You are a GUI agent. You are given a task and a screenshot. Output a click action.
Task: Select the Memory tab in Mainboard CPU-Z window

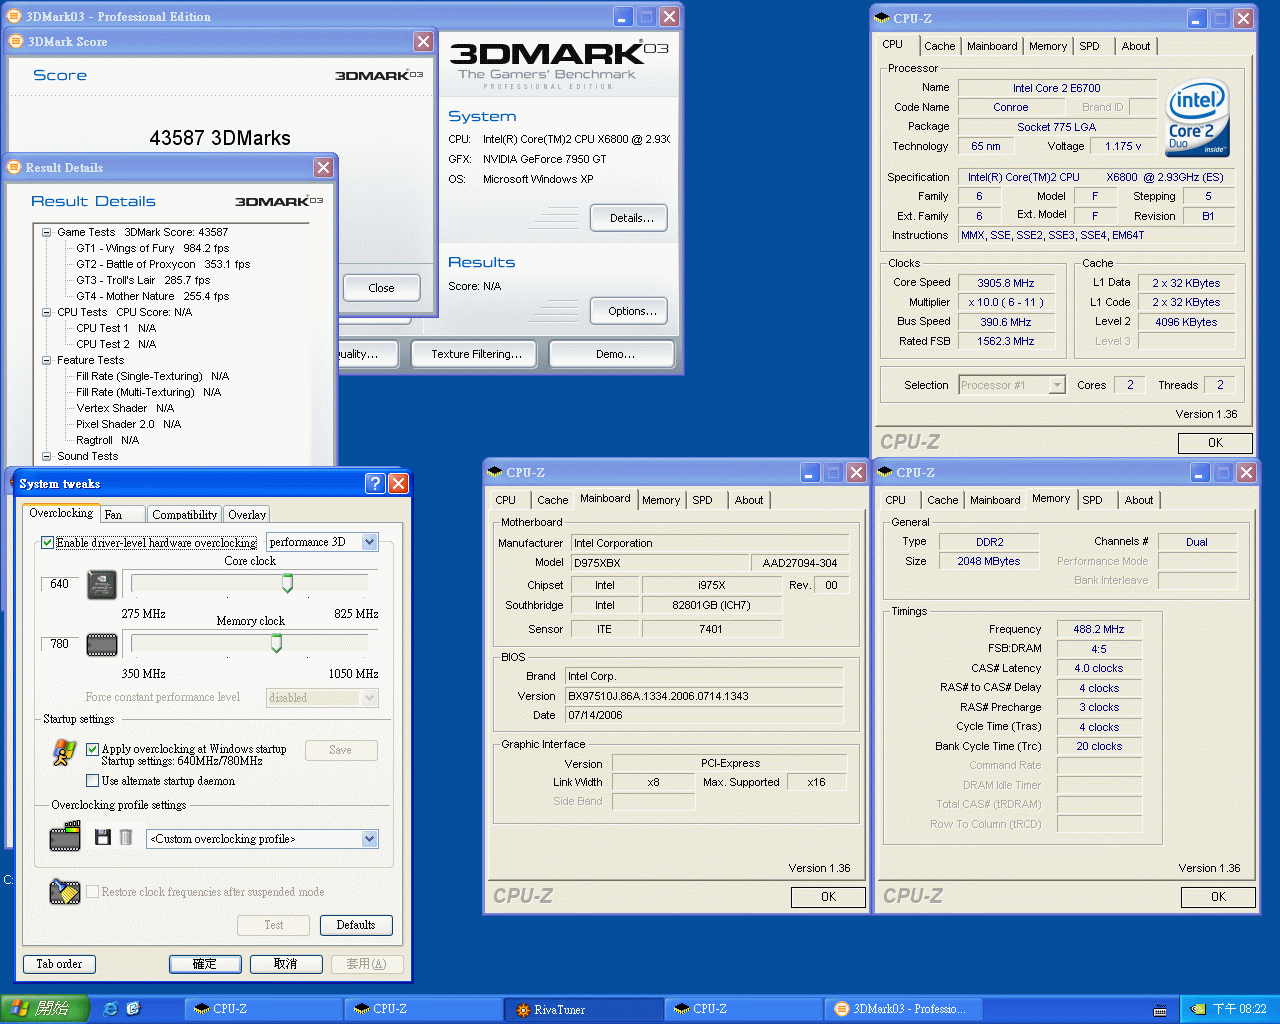click(x=661, y=500)
